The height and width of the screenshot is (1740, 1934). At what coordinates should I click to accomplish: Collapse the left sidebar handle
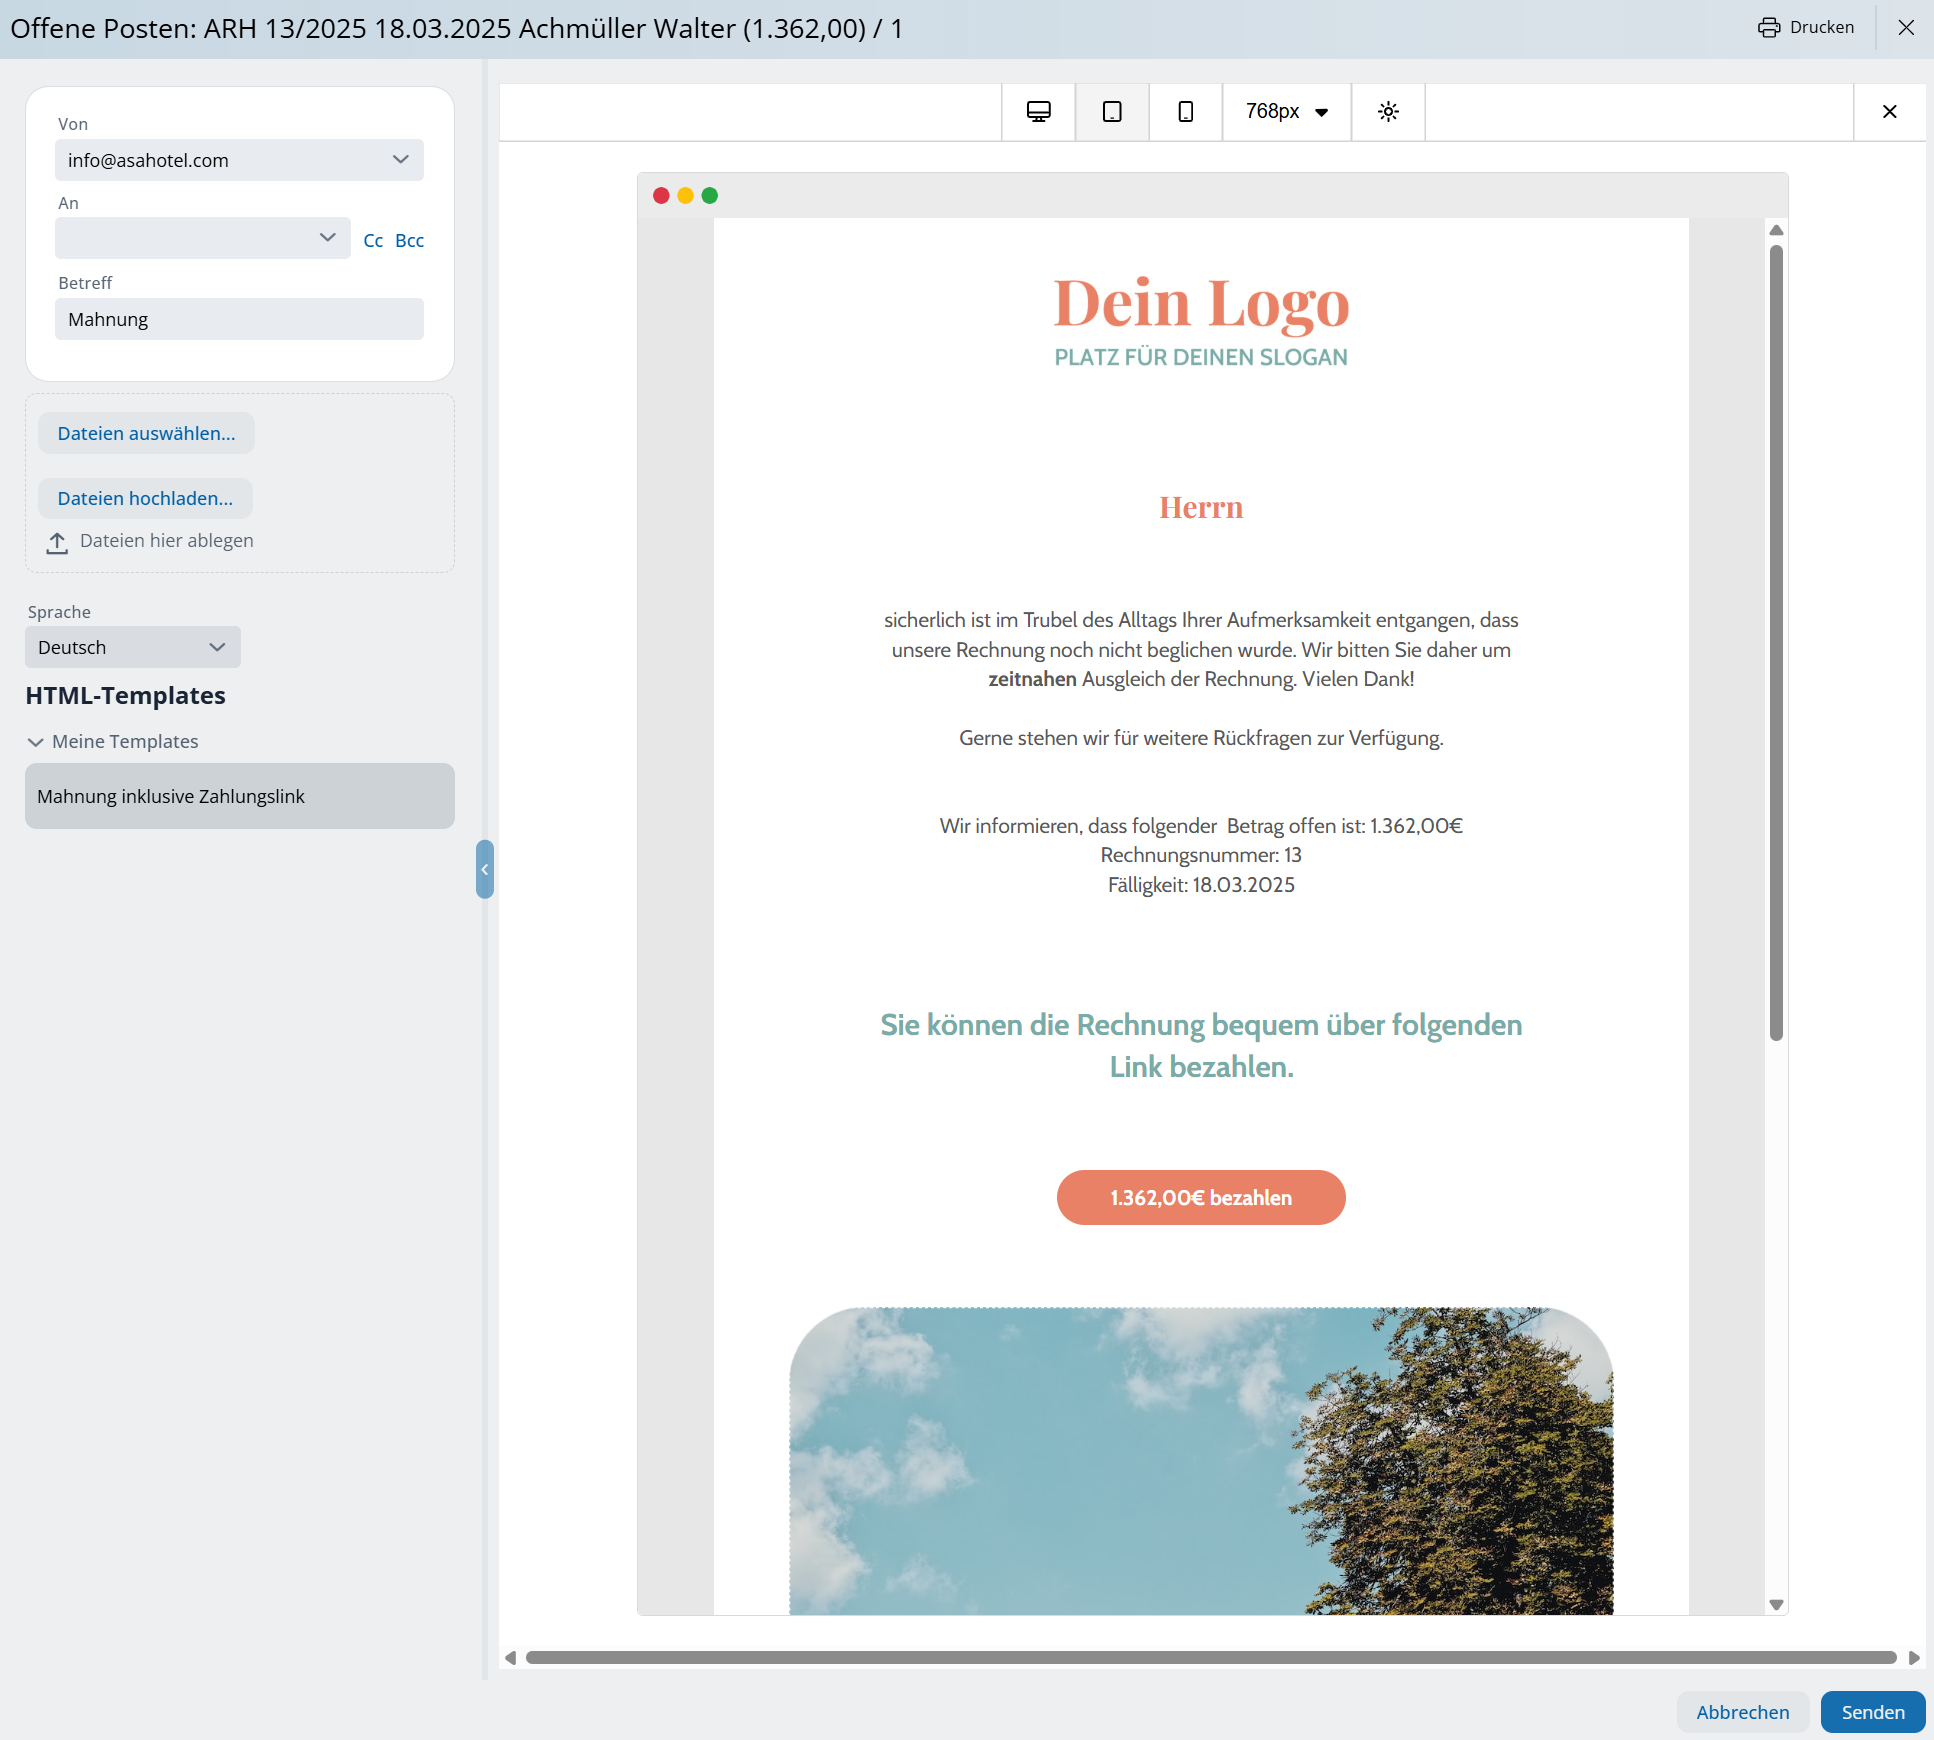(x=485, y=869)
